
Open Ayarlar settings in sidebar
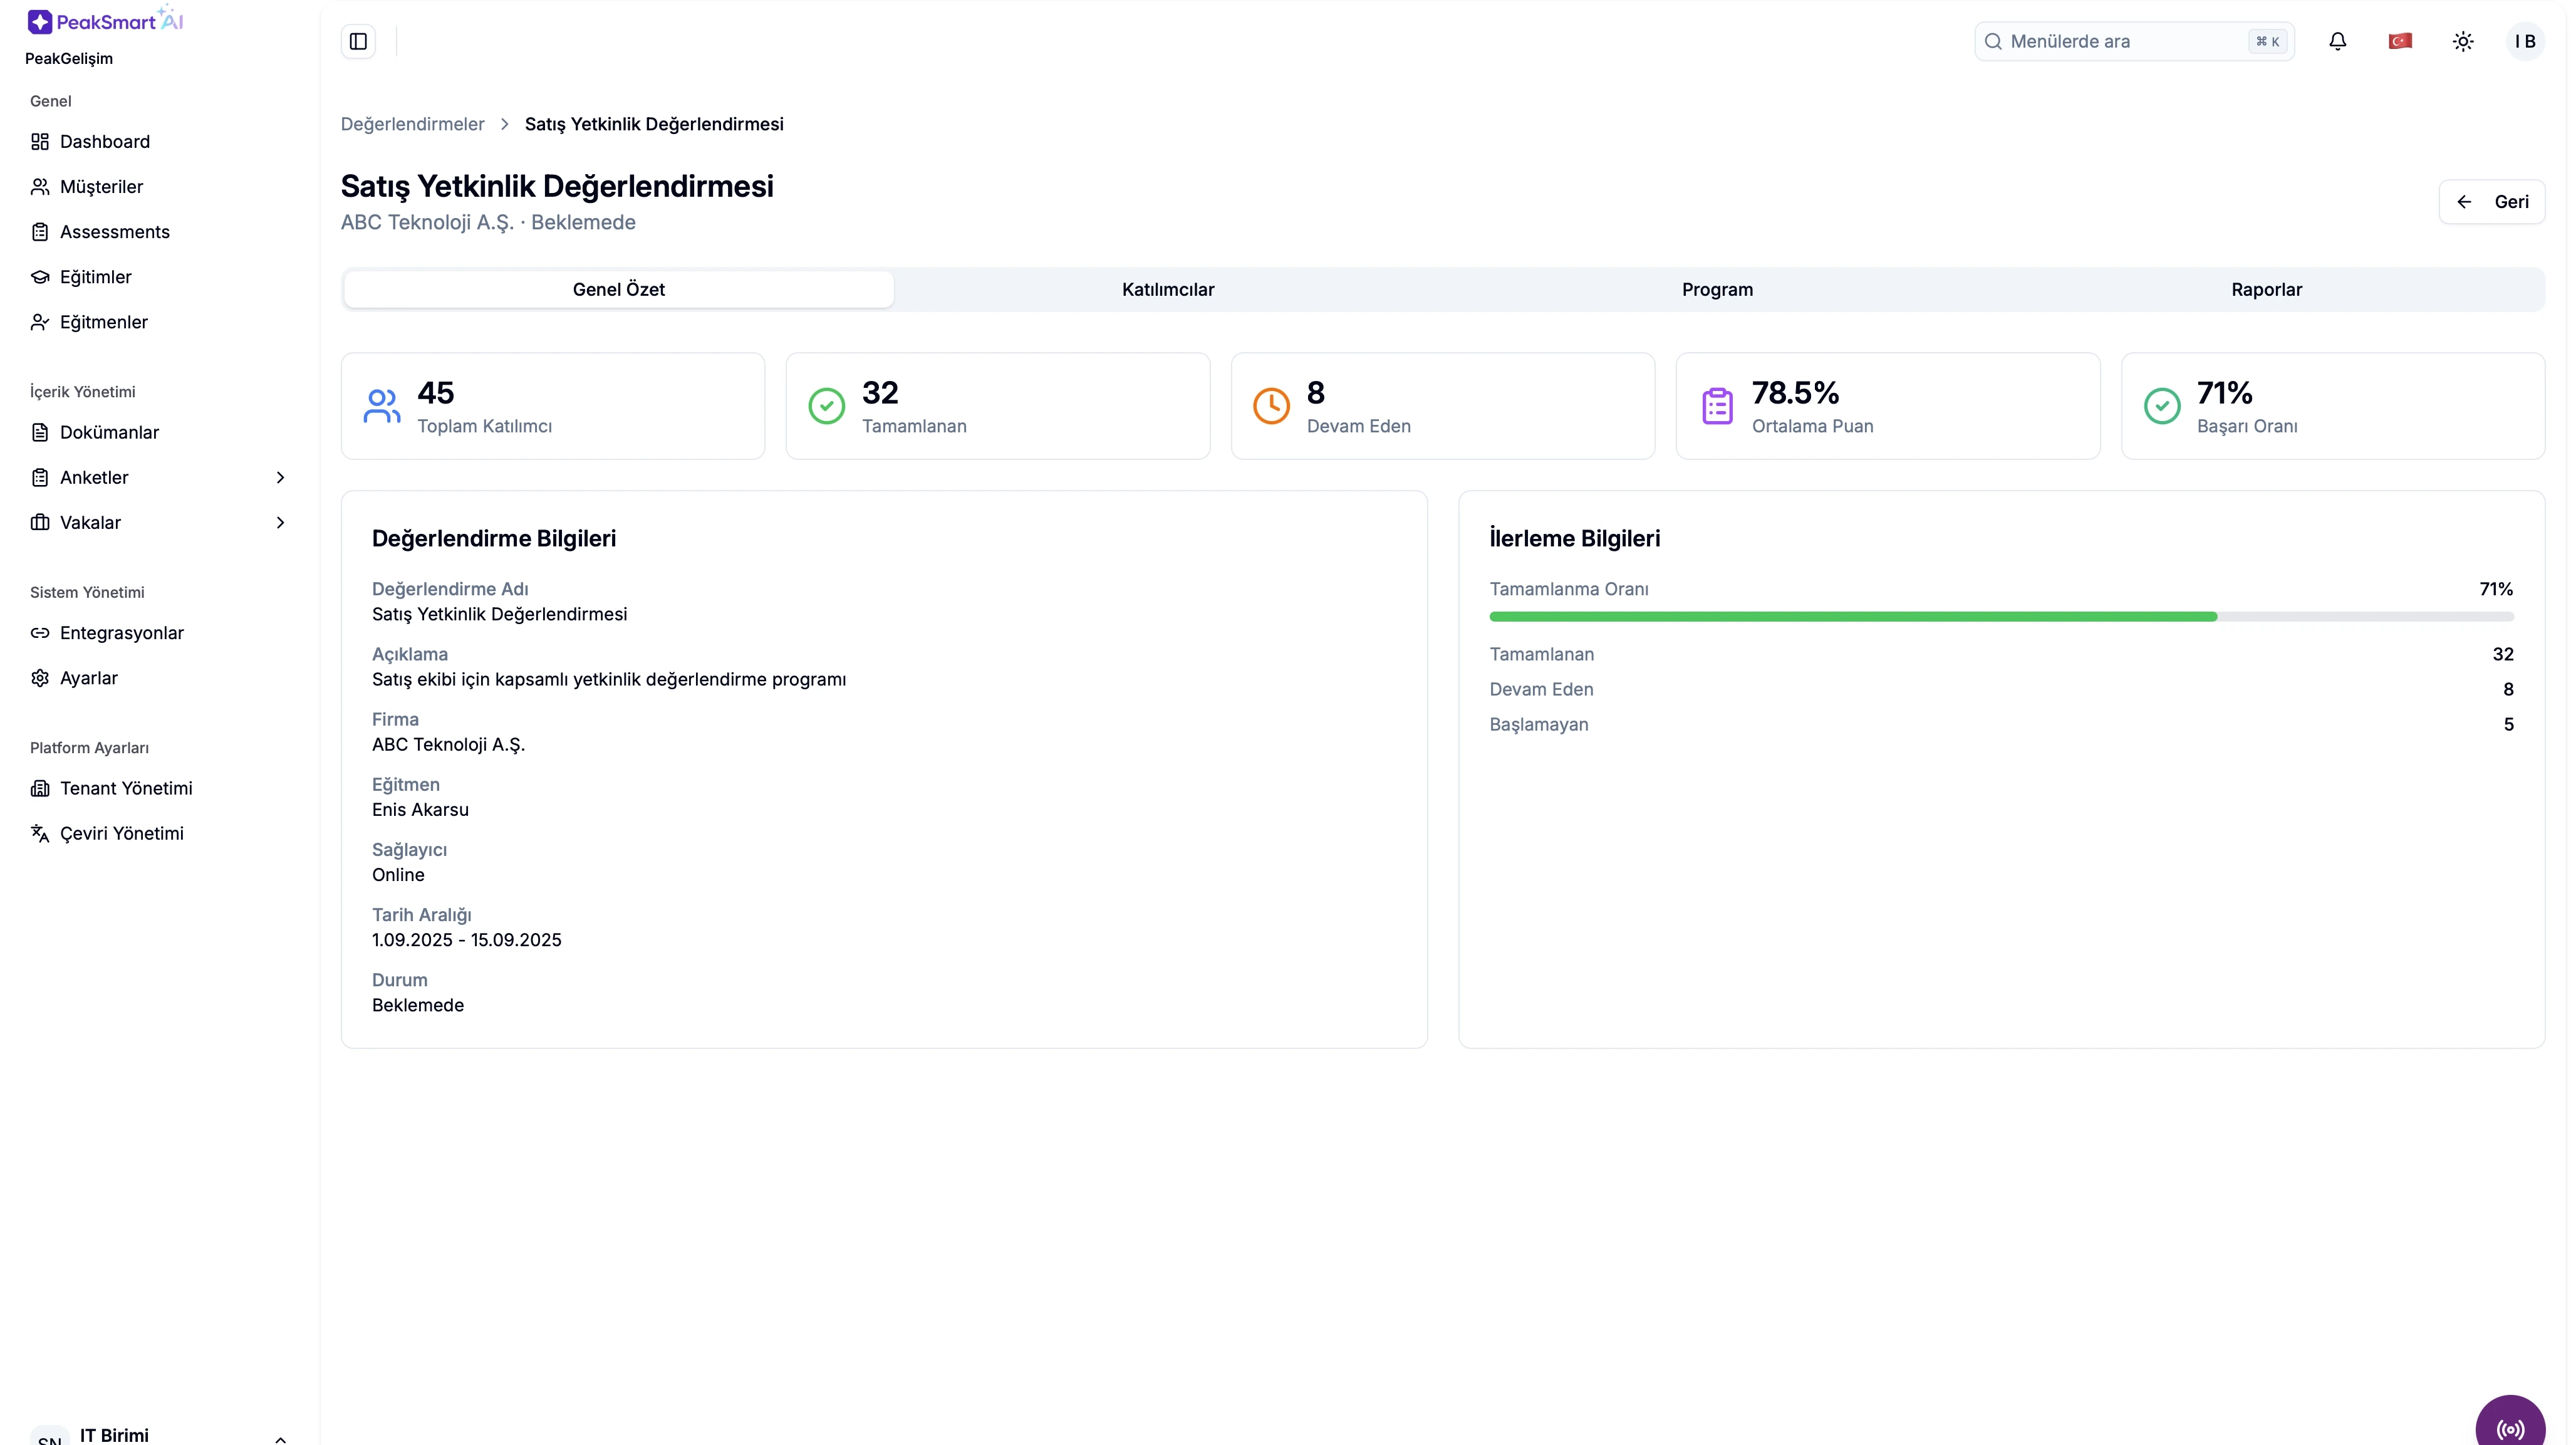(88, 678)
